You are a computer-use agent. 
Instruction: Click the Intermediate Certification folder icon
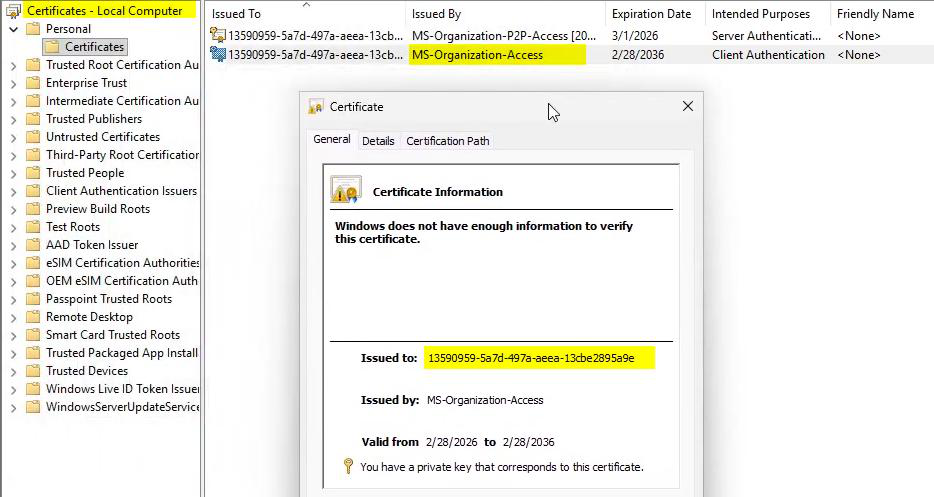[x=33, y=101]
